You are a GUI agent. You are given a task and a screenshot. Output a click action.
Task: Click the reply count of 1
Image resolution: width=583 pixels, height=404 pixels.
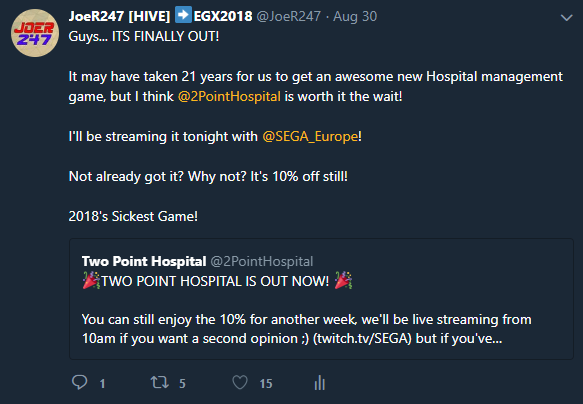coord(102,384)
